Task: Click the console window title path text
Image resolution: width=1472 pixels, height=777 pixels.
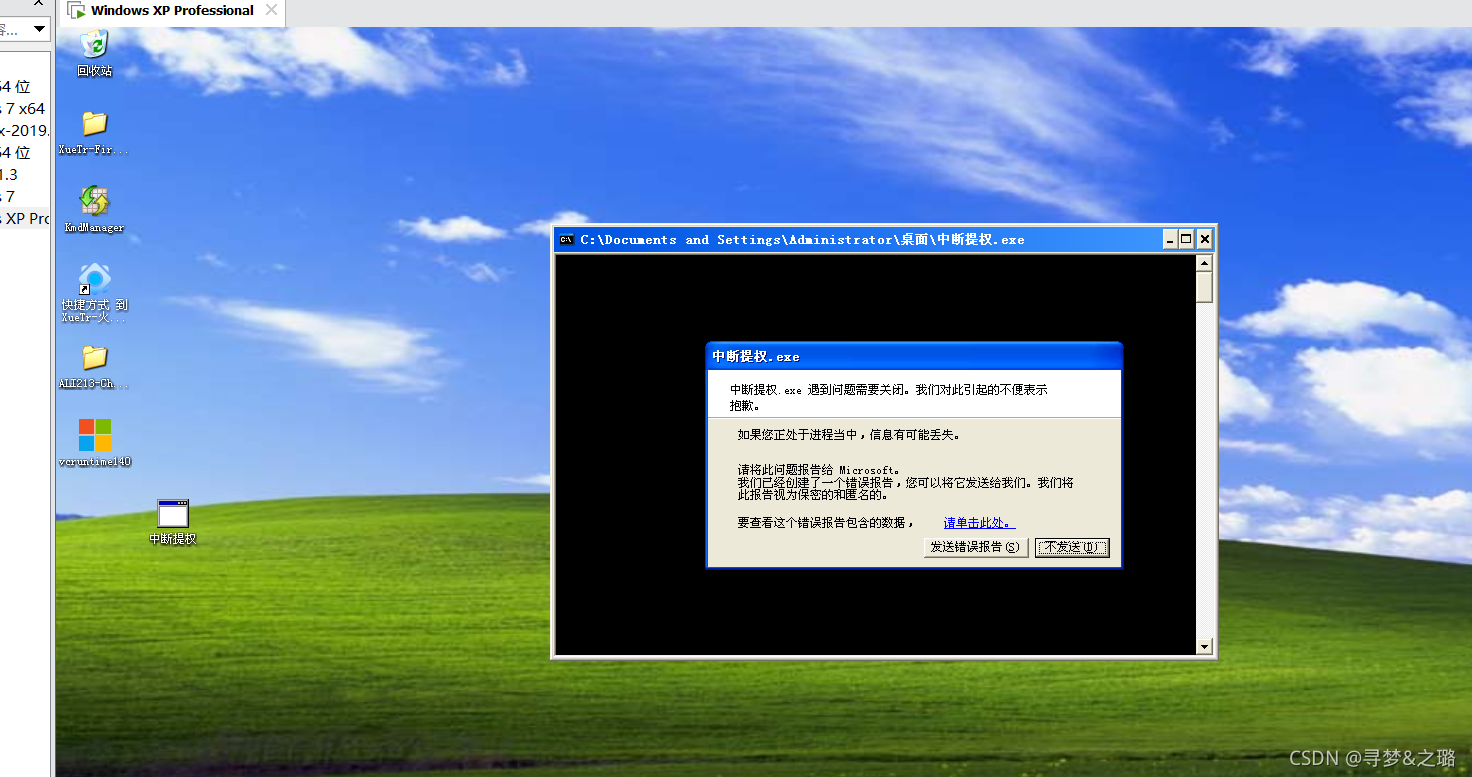Action: 802,240
